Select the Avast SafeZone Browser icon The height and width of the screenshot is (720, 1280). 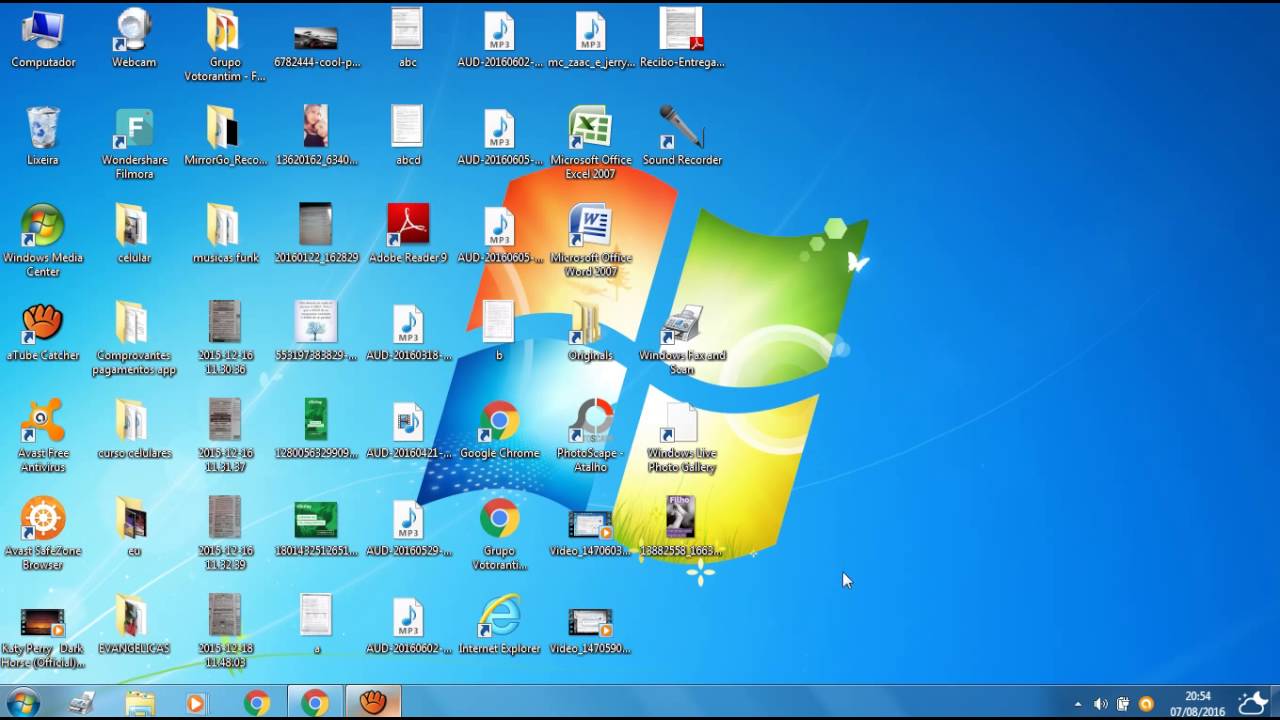(43, 534)
